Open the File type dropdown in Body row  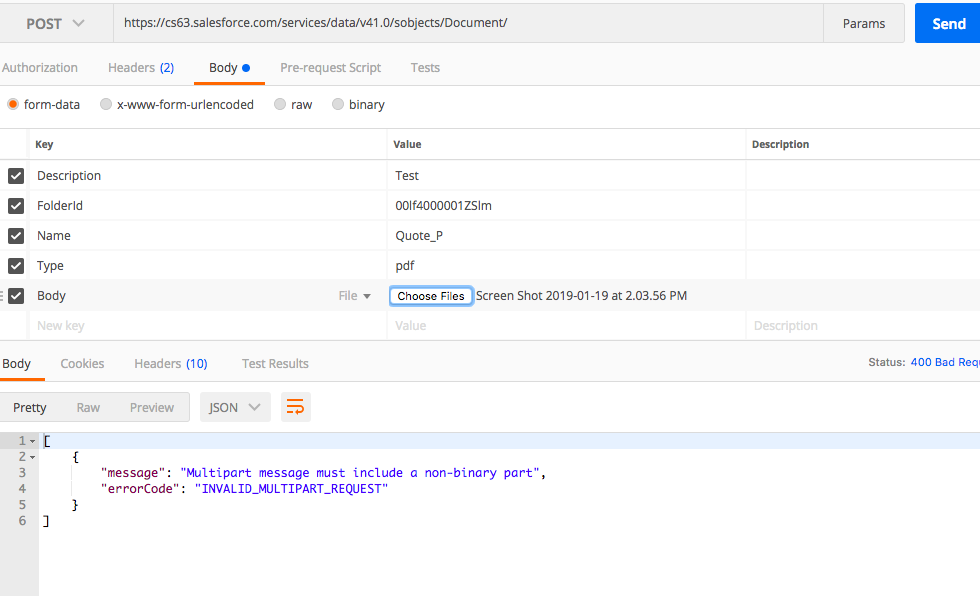(x=354, y=296)
